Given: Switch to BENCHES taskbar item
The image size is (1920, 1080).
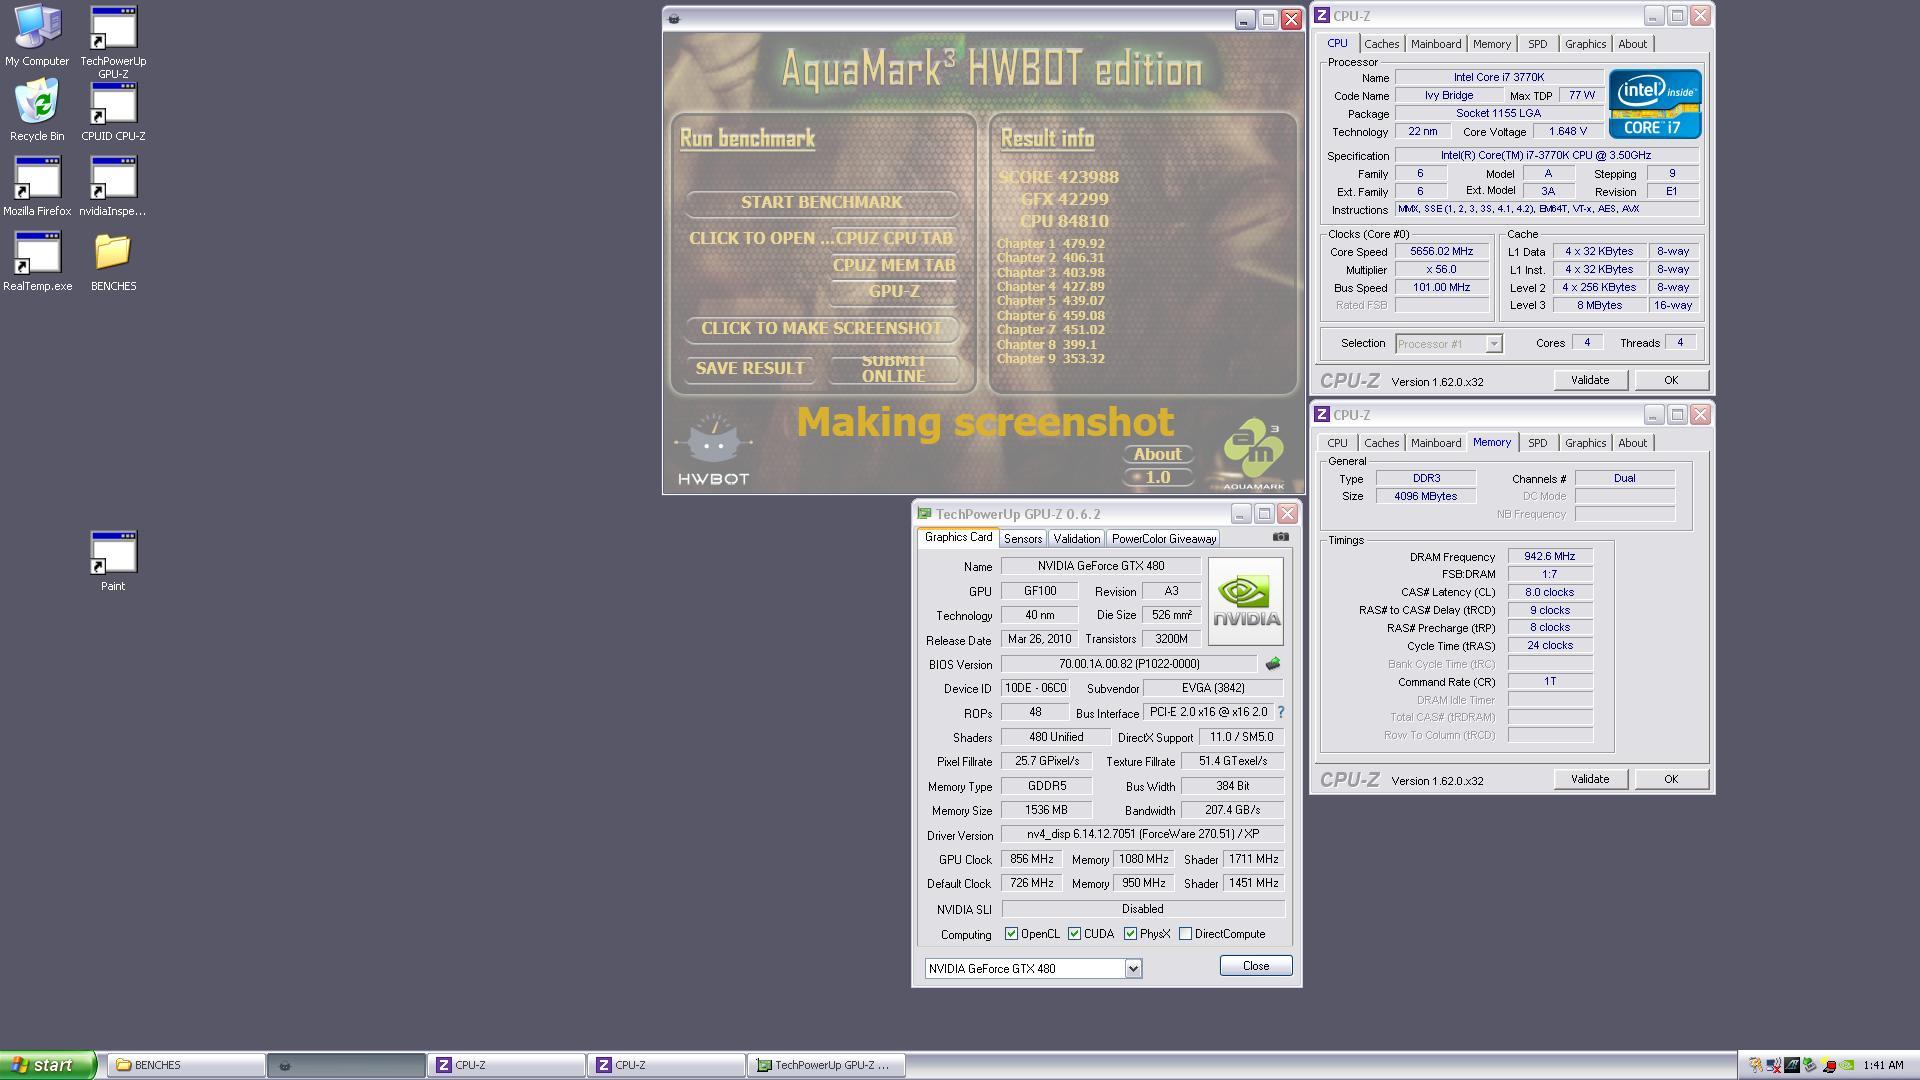Looking at the screenshot, I should pyautogui.click(x=187, y=1065).
